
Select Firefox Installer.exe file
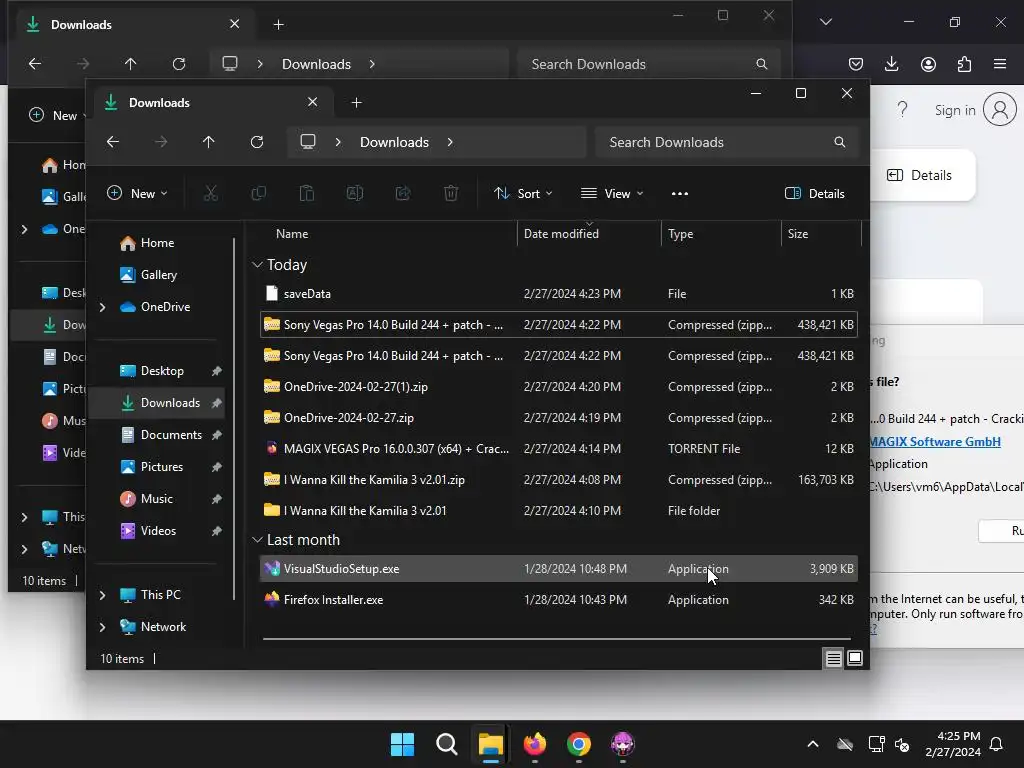coord(558,600)
